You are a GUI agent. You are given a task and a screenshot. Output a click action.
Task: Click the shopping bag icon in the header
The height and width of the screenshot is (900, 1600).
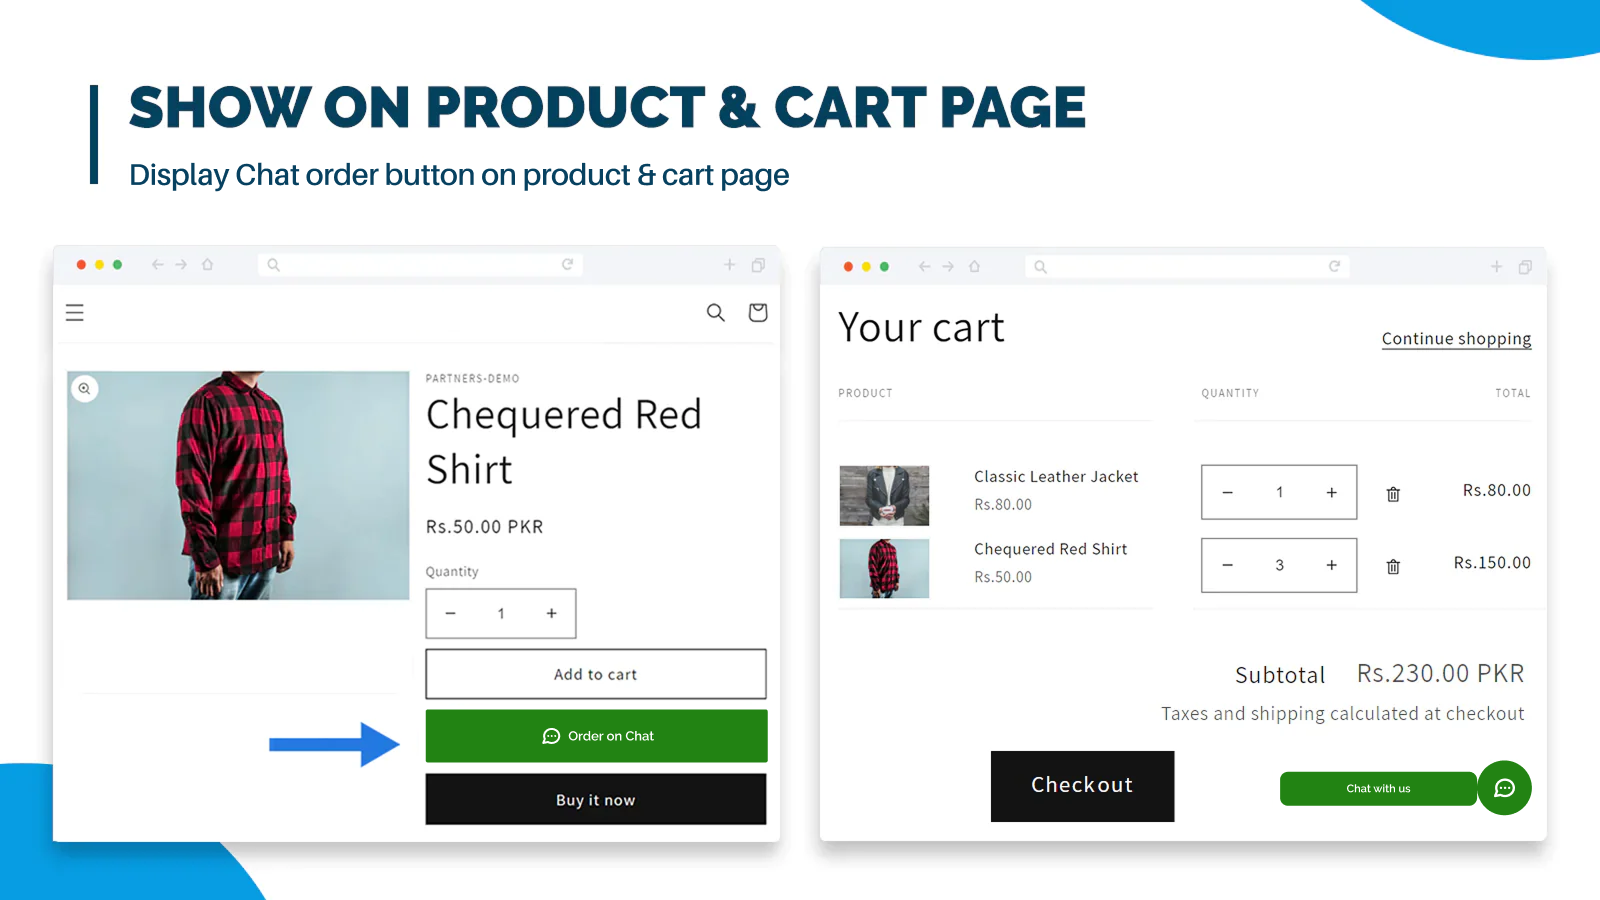tap(757, 312)
